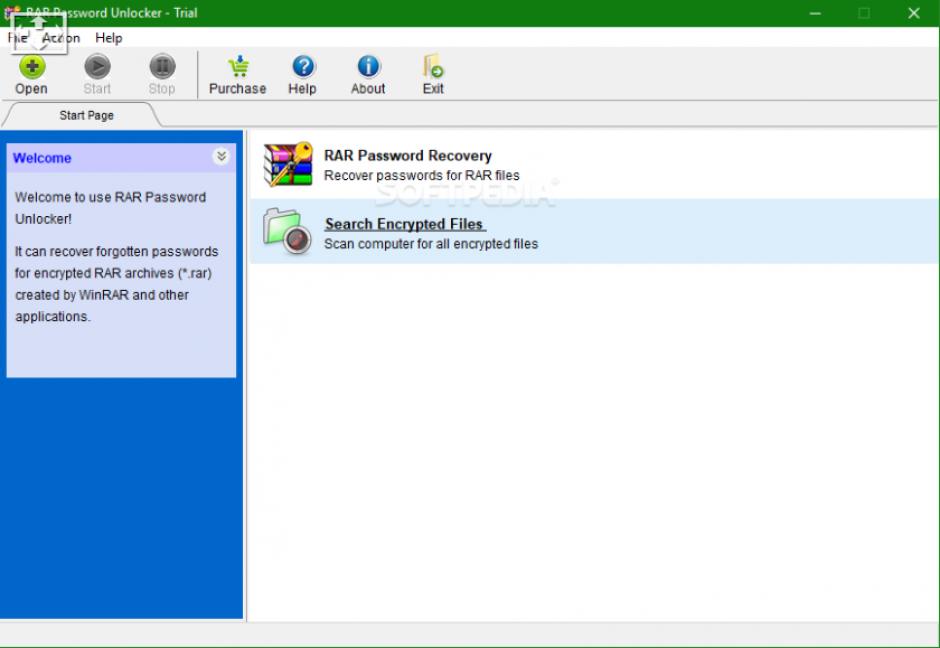The image size is (940, 648).
Task: Click the Exit toolbar icon
Action: click(433, 67)
